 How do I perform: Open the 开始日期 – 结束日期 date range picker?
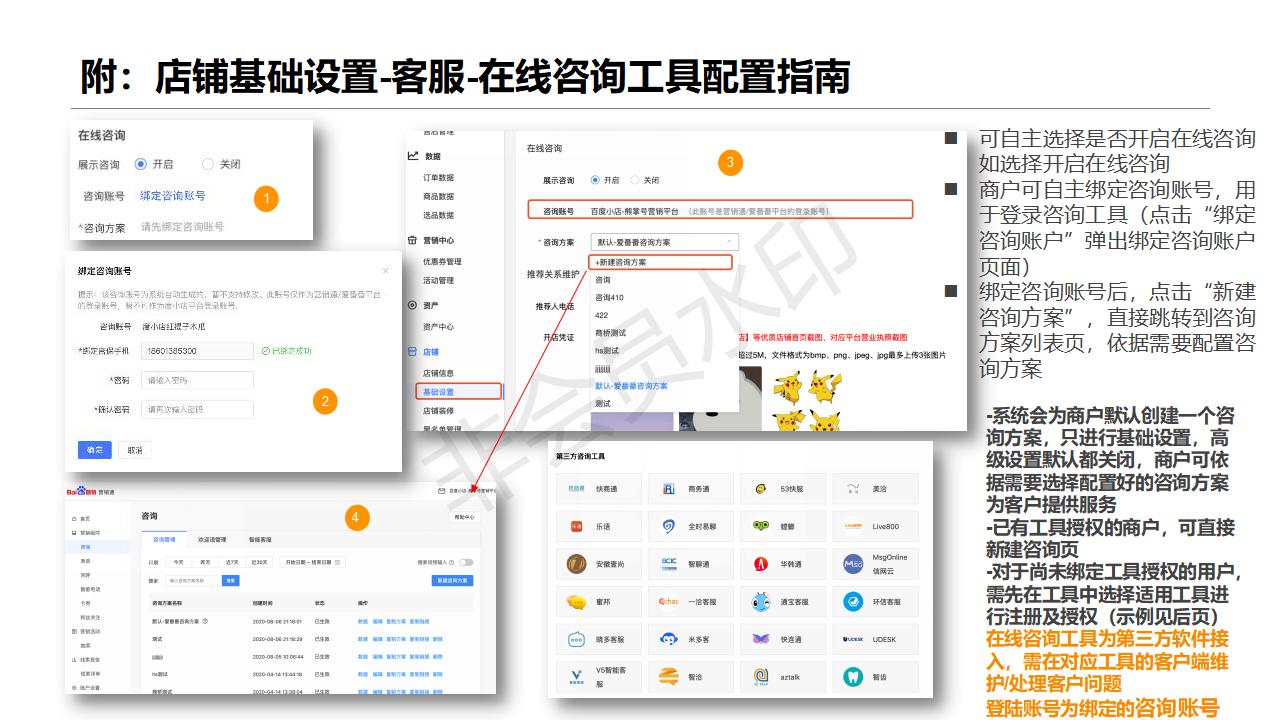click(x=311, y=563)
